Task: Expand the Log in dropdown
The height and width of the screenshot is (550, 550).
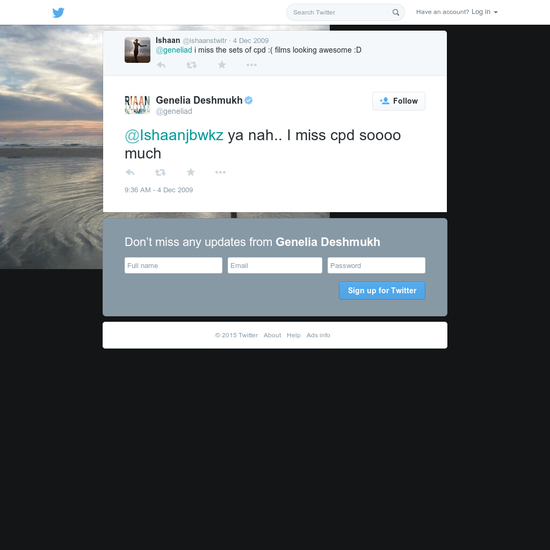Action: point(484,12)
